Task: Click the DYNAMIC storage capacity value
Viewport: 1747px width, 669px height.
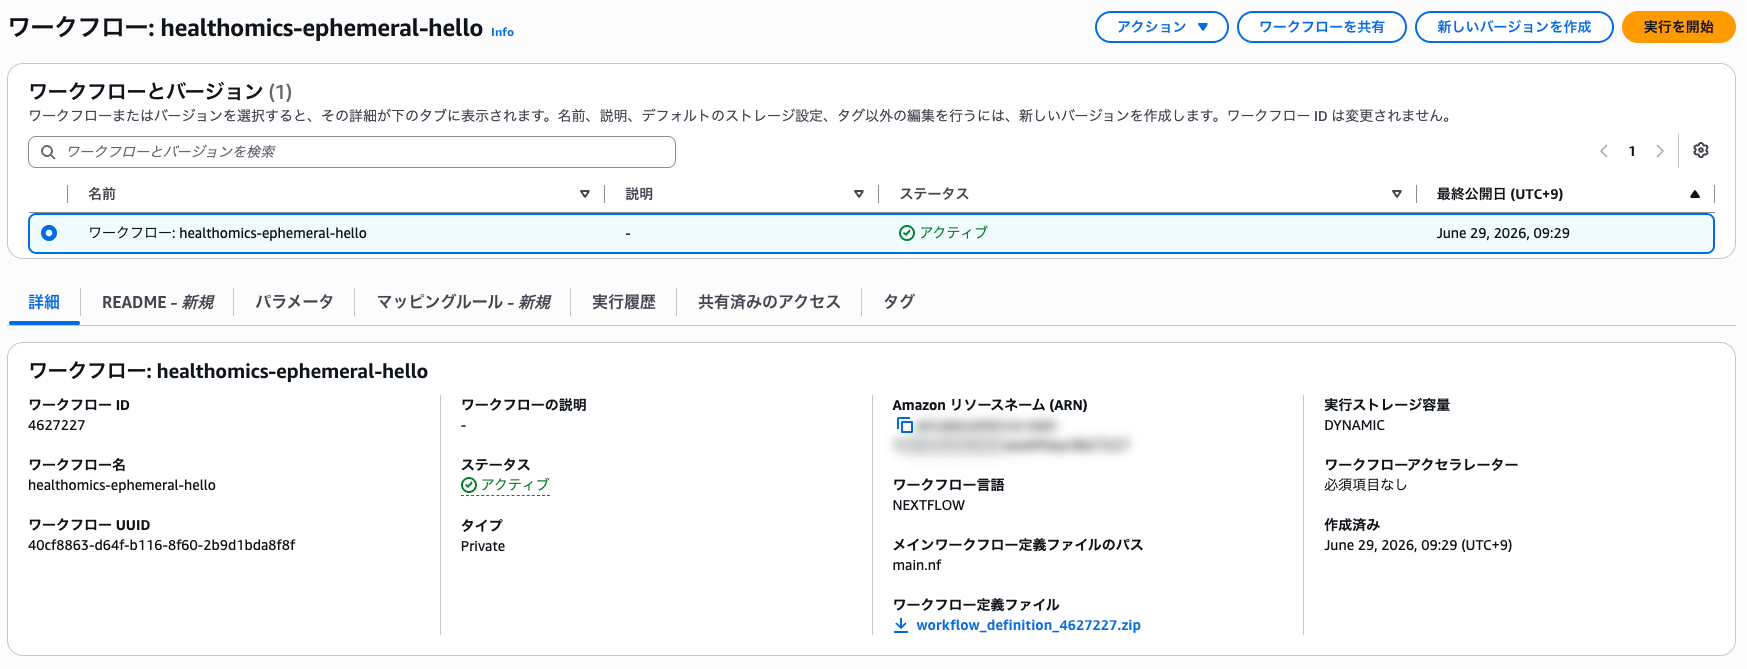Action: [x=1355, y=425]
